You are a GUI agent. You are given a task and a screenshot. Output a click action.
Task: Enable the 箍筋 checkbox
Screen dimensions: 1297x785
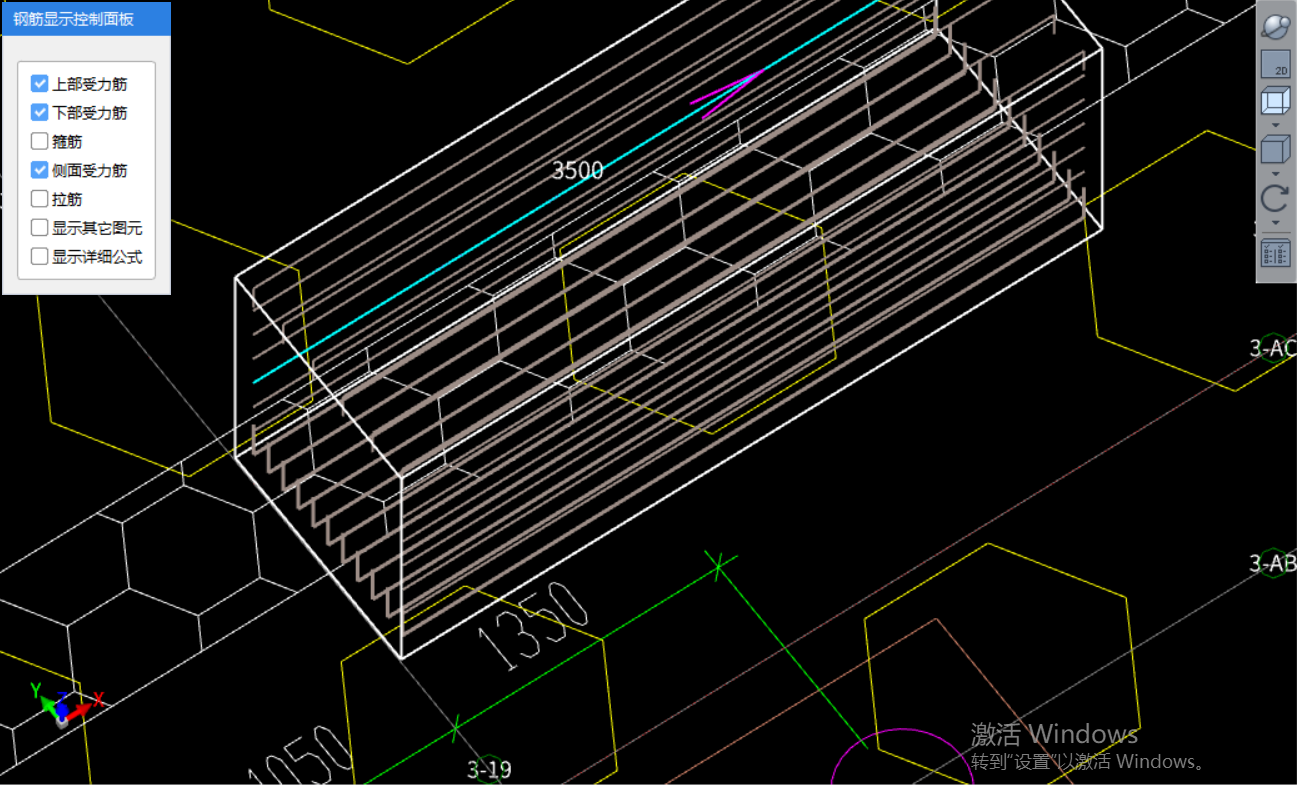(x=40, y=141)
